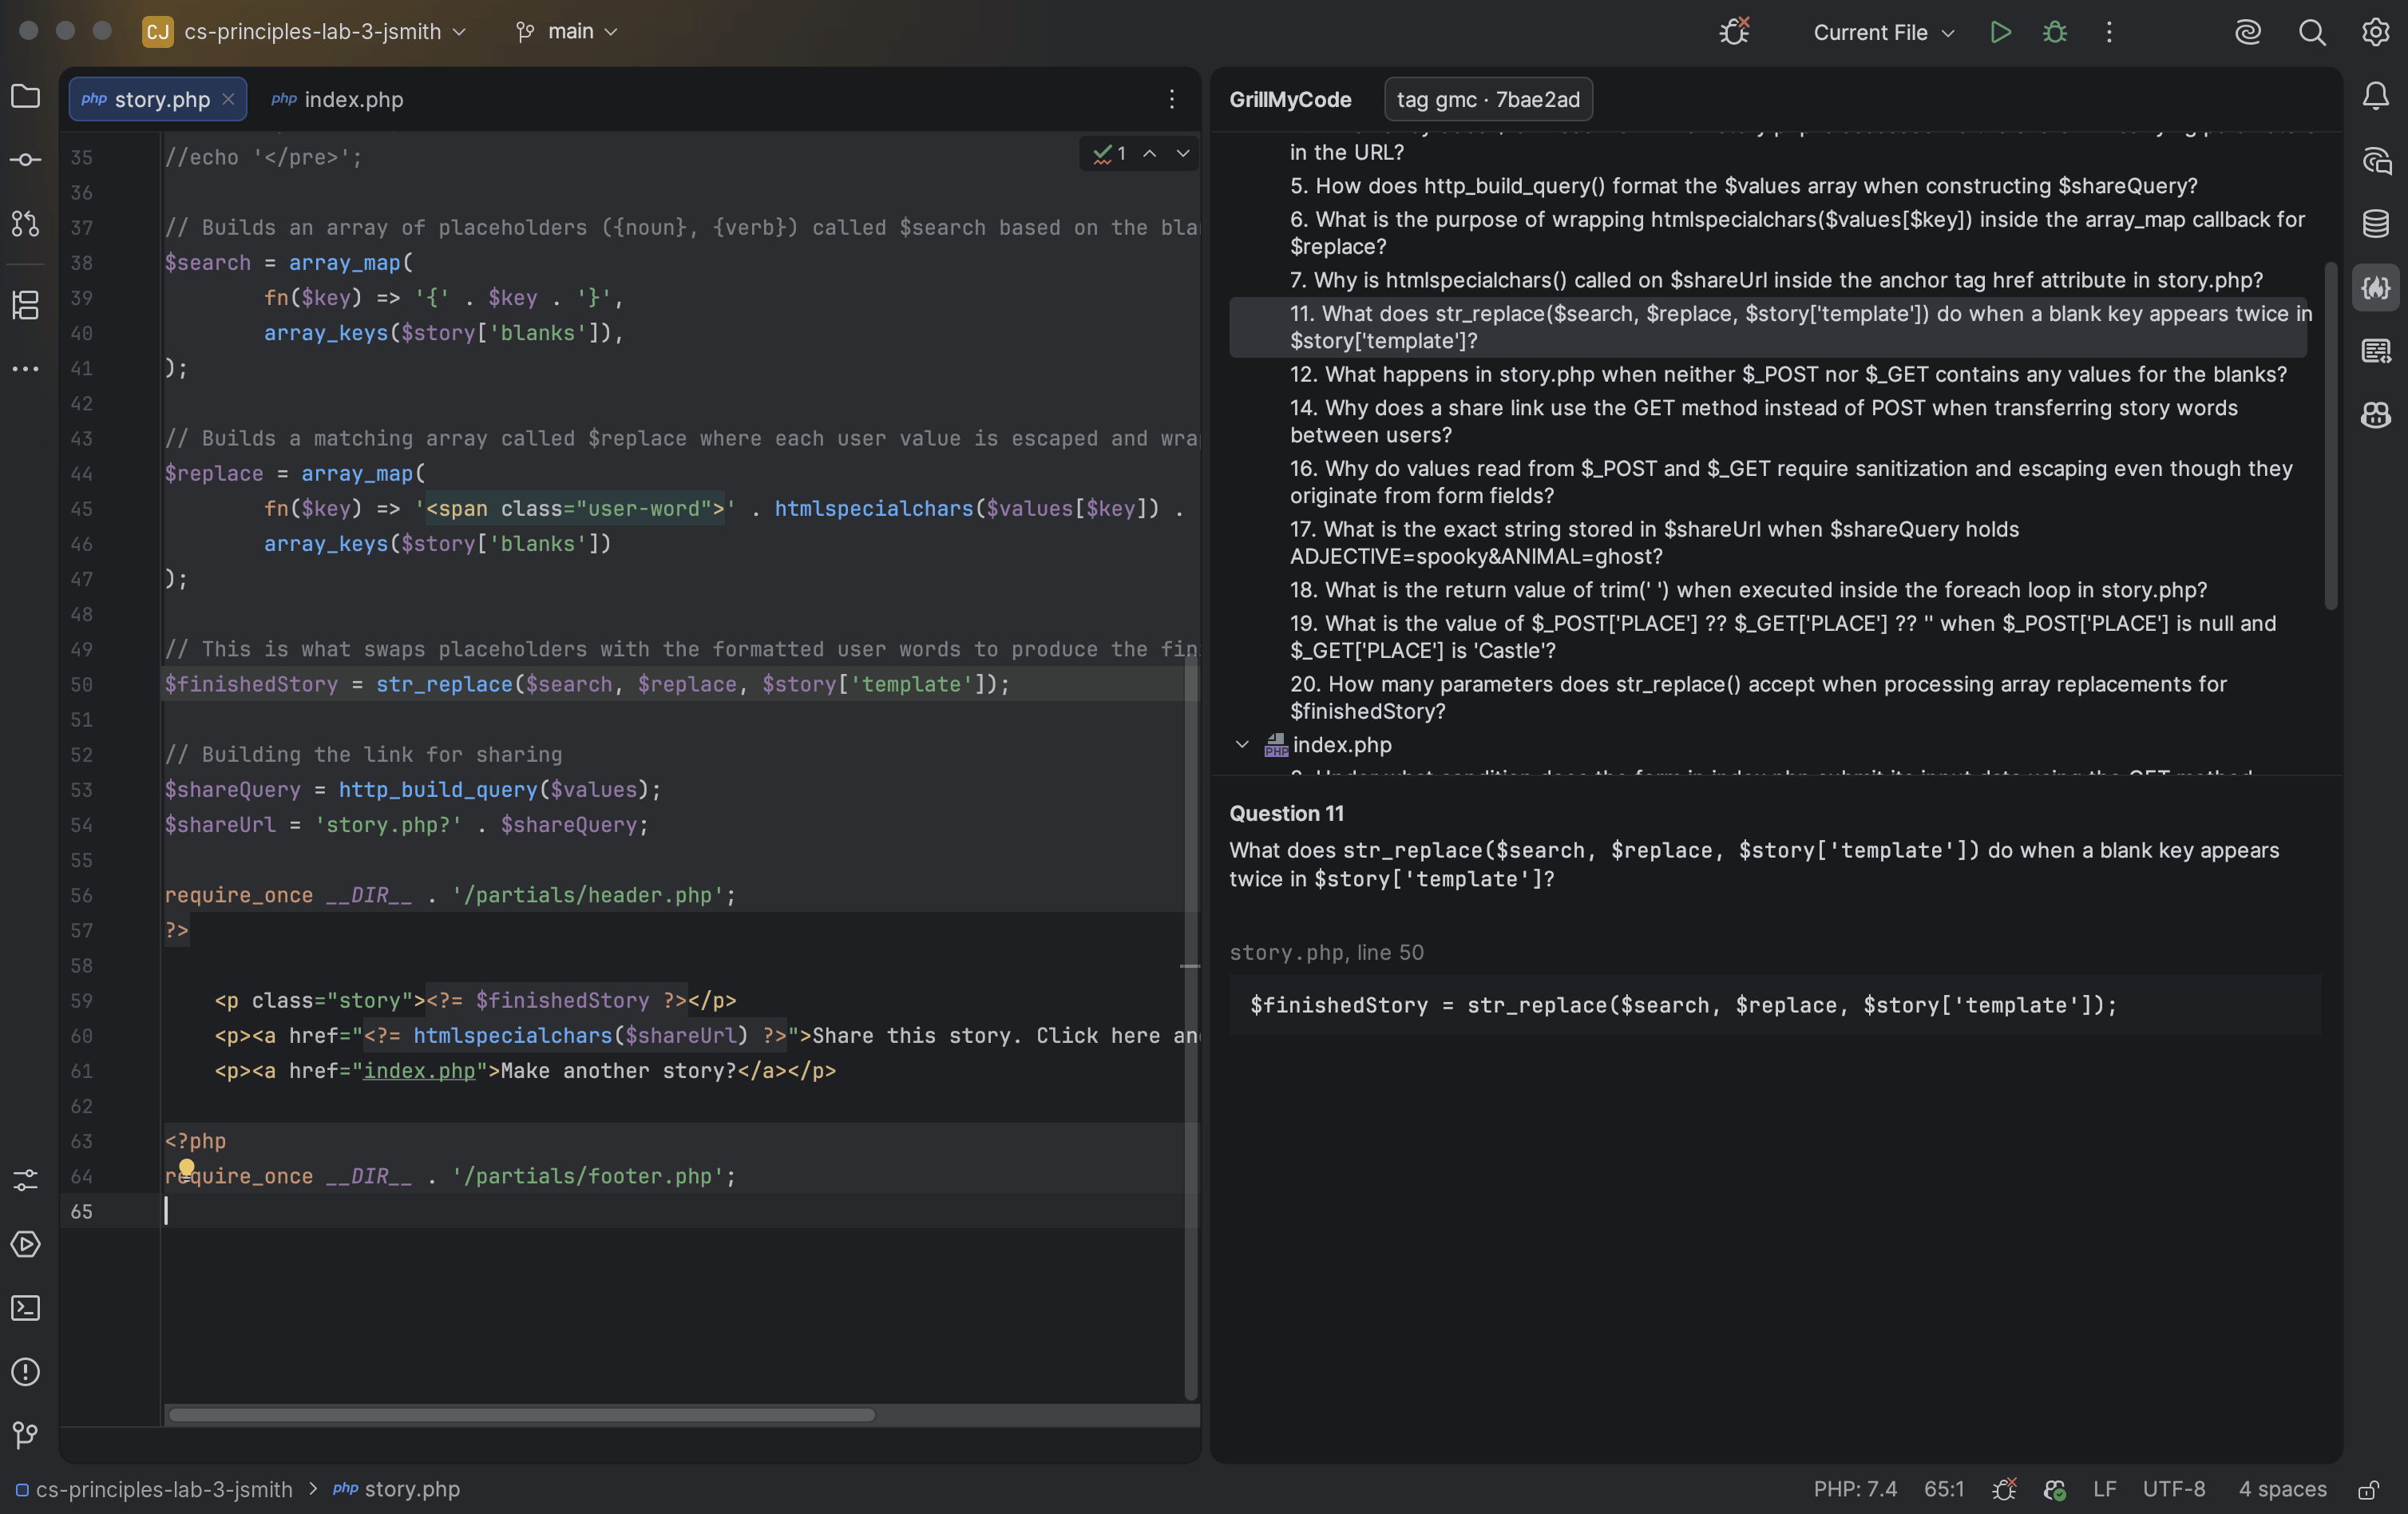This screenshot has height=1514, width=2408.
Task: Go to previous highlighted problem arrow
Action: tap(1150, 153)
